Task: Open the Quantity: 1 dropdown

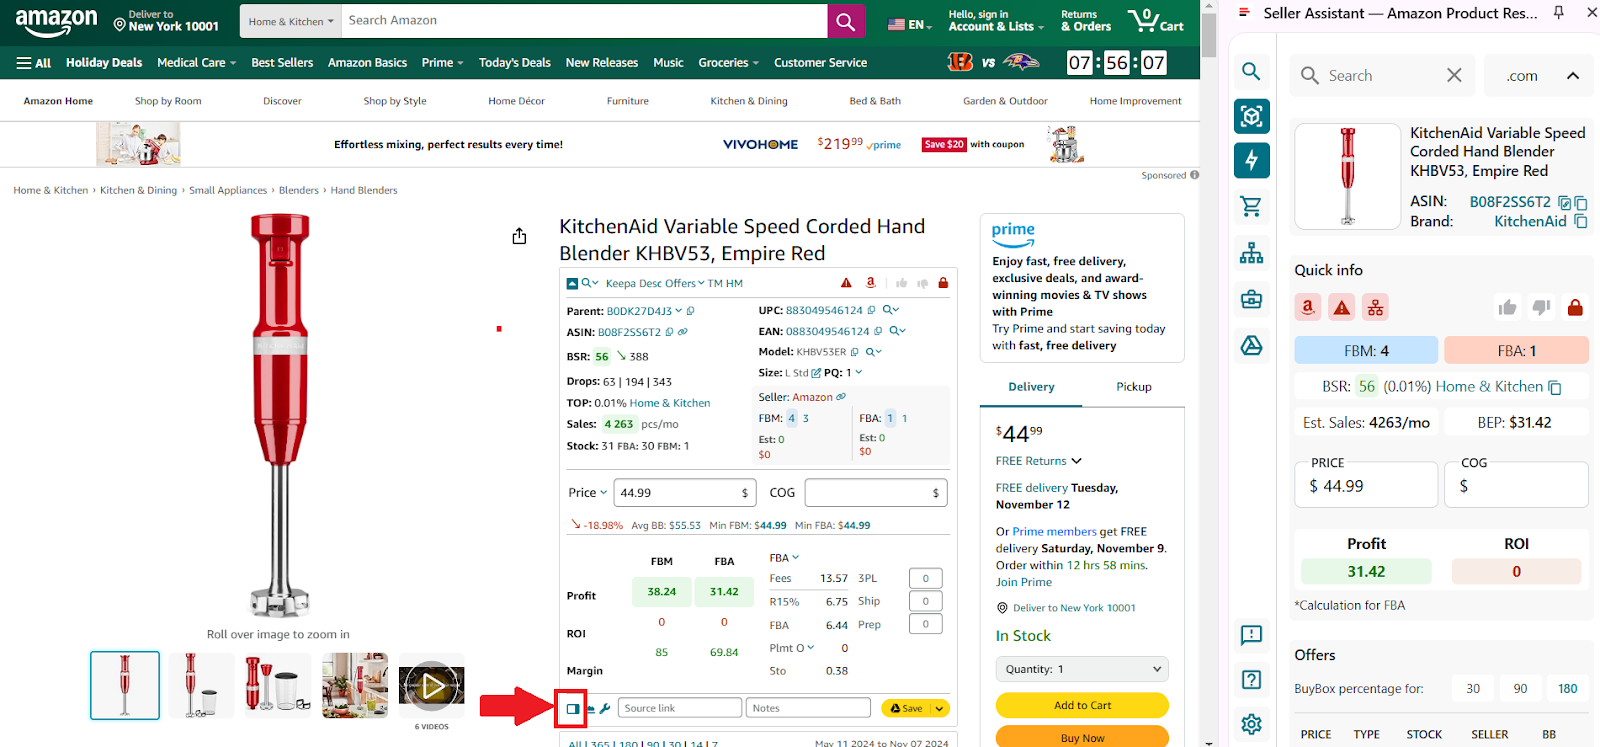Action: [1082, 669]
